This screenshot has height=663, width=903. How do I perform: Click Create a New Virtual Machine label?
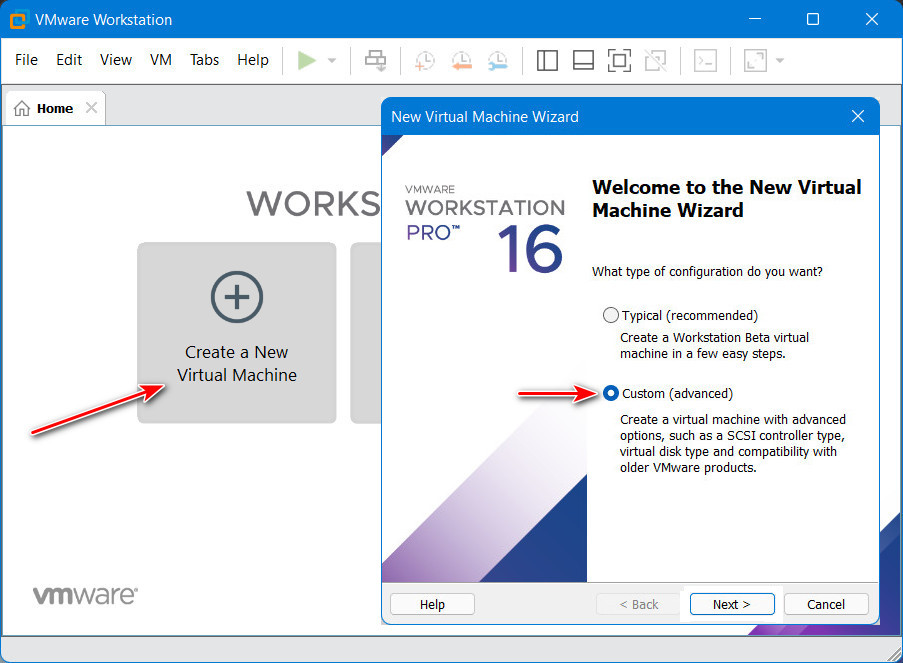(x=237, y=363)
